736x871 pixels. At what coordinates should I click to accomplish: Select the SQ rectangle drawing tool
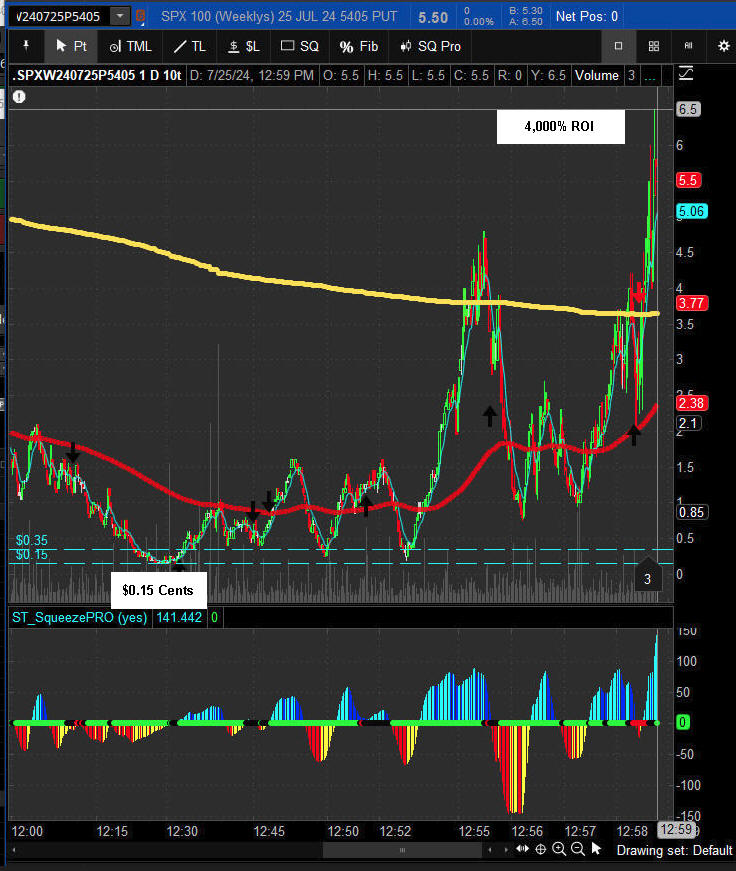click(x=300, y=46)
